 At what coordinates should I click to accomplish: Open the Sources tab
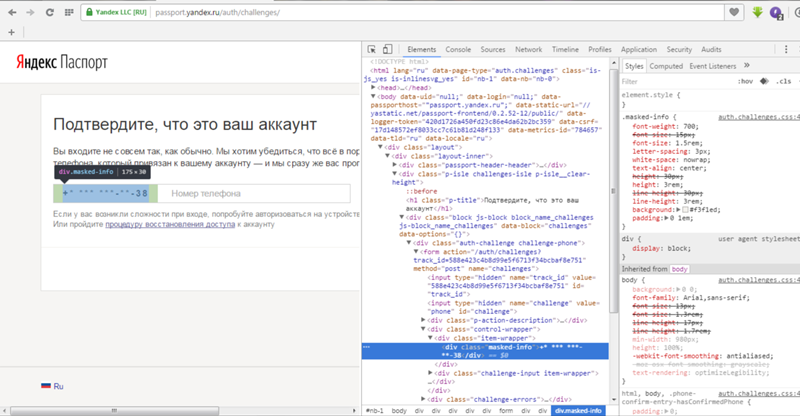coord(493,50)
